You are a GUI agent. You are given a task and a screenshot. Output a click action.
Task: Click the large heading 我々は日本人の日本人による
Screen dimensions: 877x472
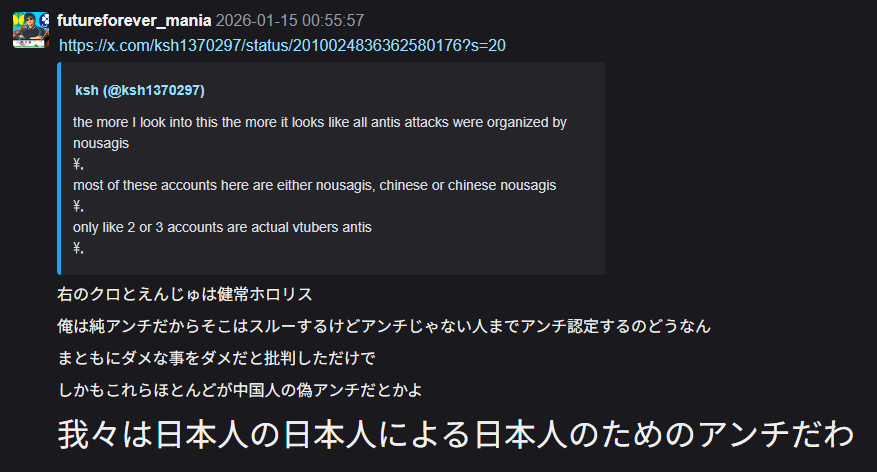click(x=456, y=435)
